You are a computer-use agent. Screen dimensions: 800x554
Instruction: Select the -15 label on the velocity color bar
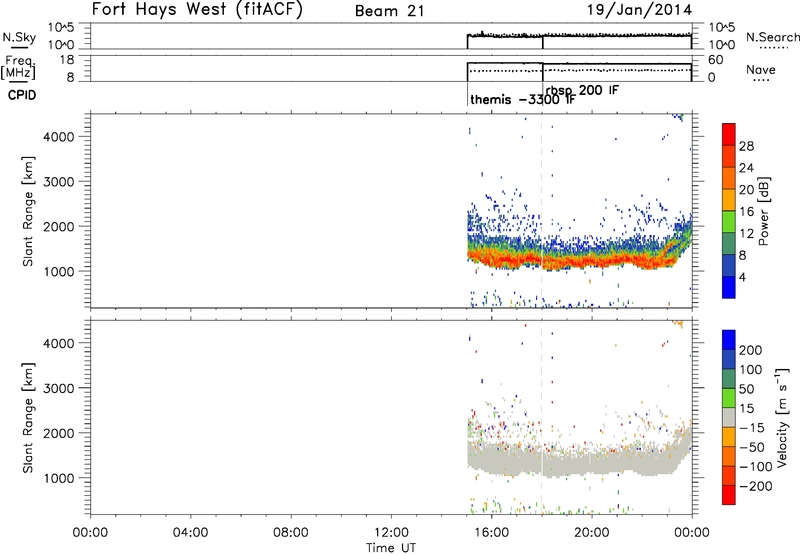click(751, 428)
